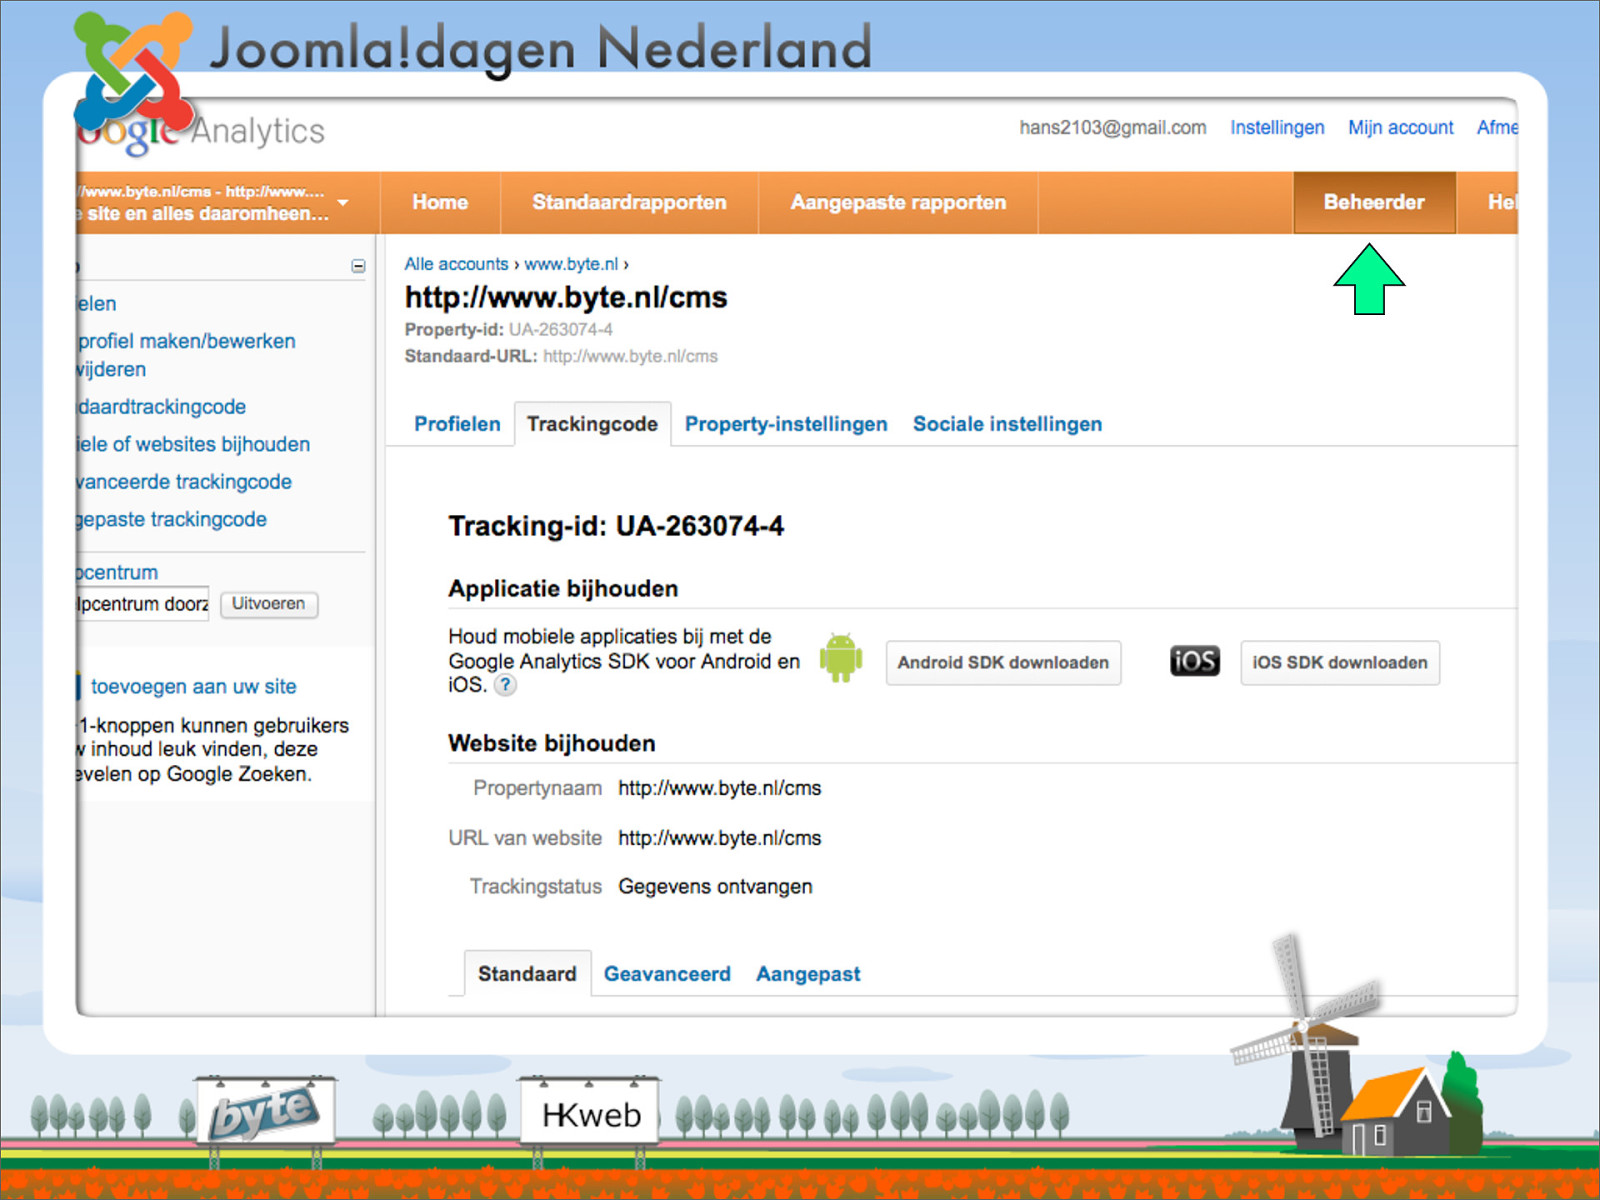Open Standaardrapporten in the navigation bar

[x=629, y=202]
